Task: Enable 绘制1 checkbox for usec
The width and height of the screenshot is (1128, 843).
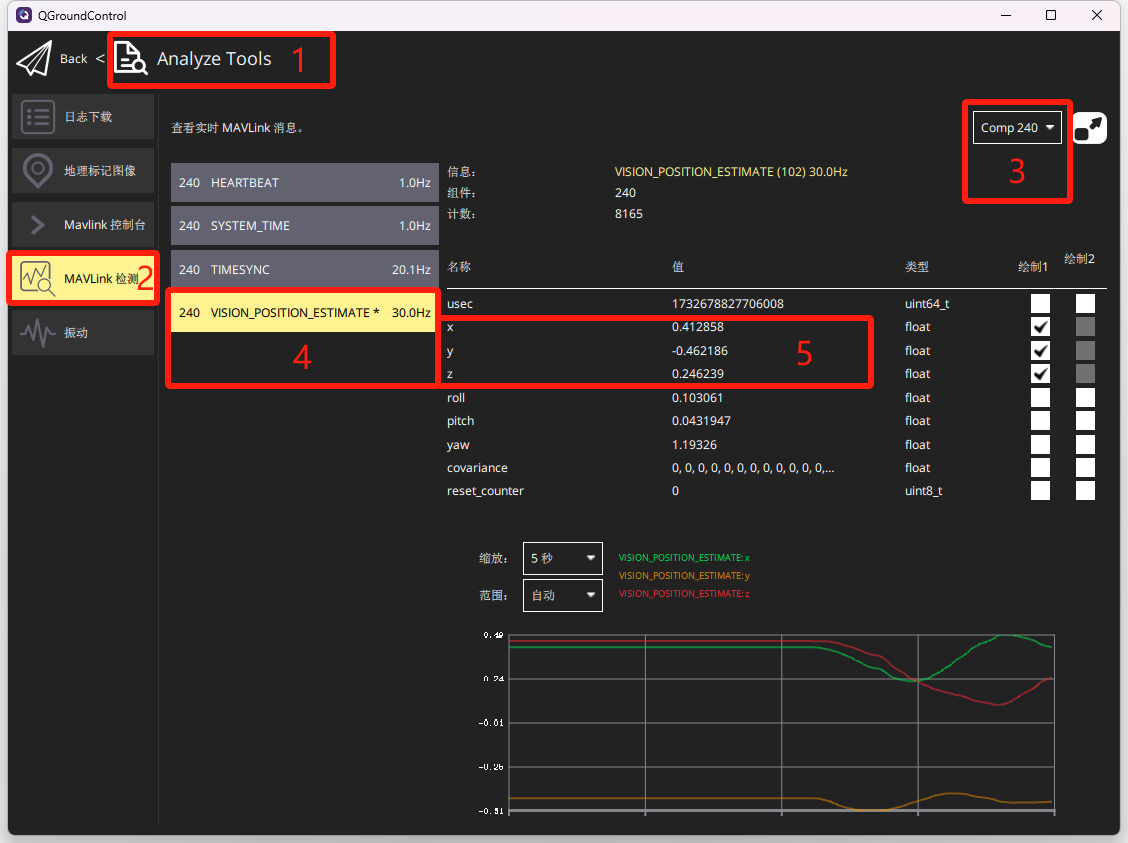Action: (1040, 304)
